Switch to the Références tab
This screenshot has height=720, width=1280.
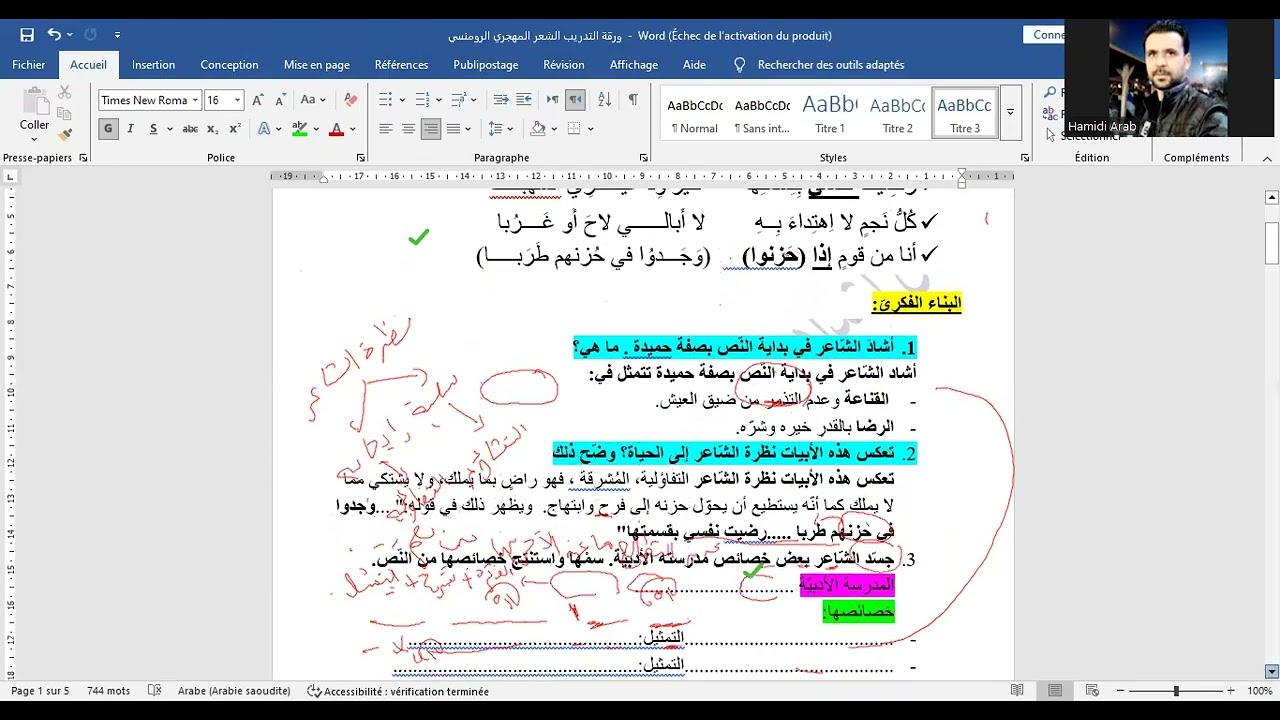coord(401,65)
